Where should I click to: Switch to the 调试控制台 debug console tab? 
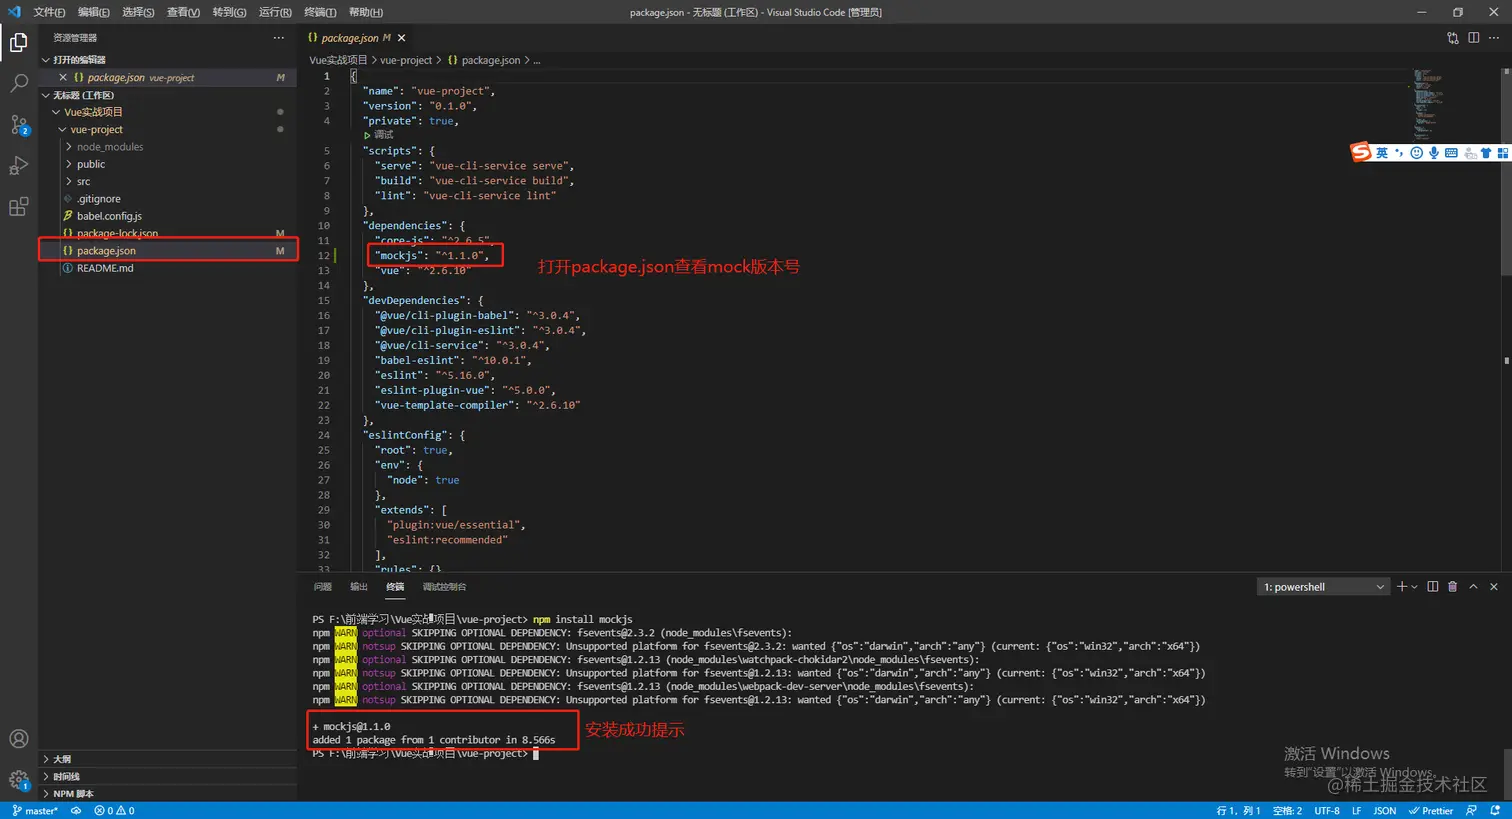444,587
